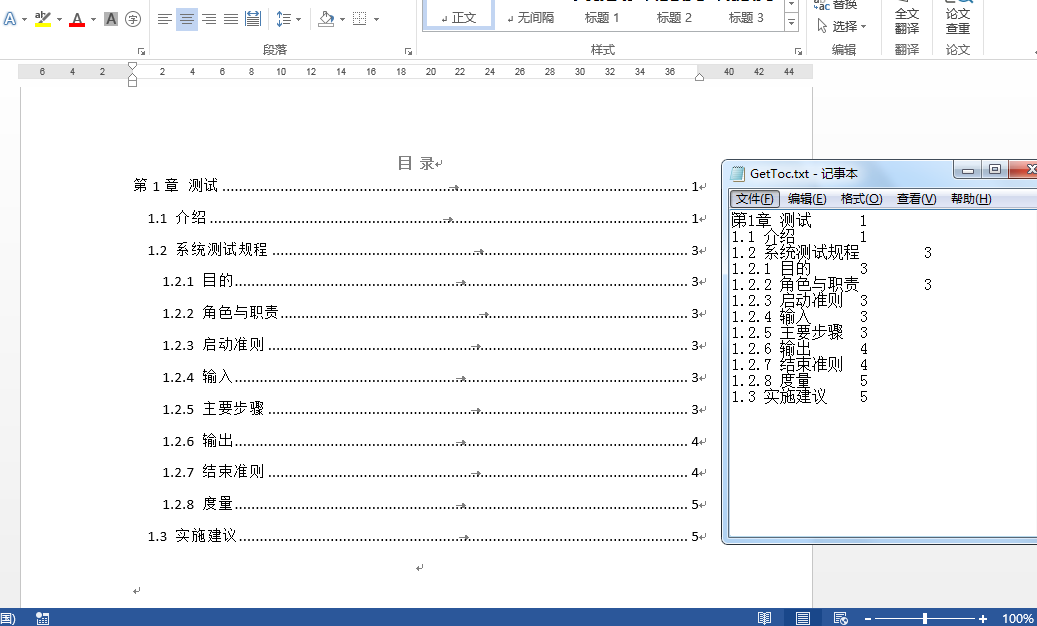Viewport: 1037px width, 626px height.
Task: Open shading color dropdown arrow
Action: pyautogui.click(x=342, y=20)
